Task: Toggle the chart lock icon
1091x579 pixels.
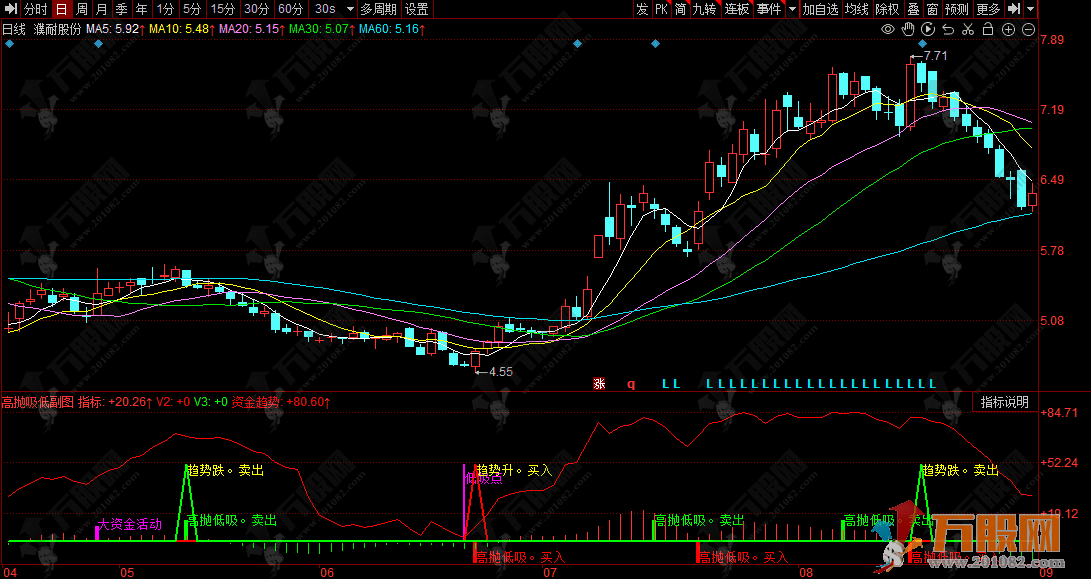Action: click(x=987, y=29)
